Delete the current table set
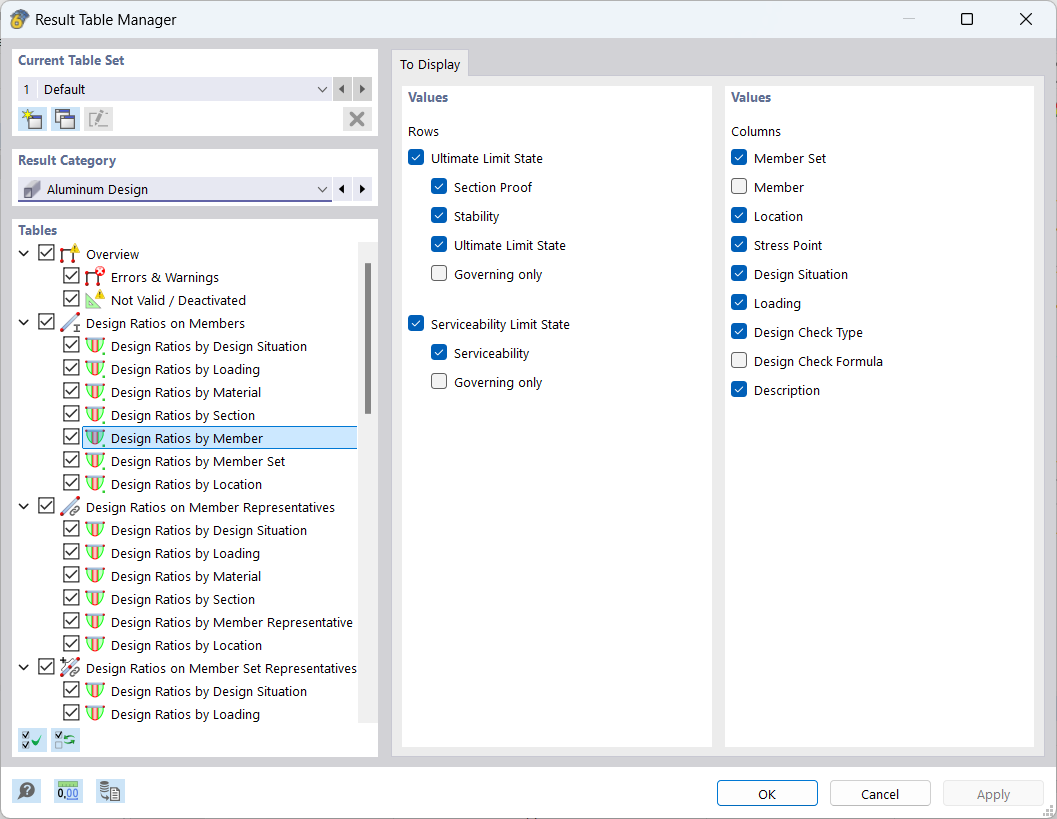Viewport: 1057px width, 819px height. tap(357, 119)
